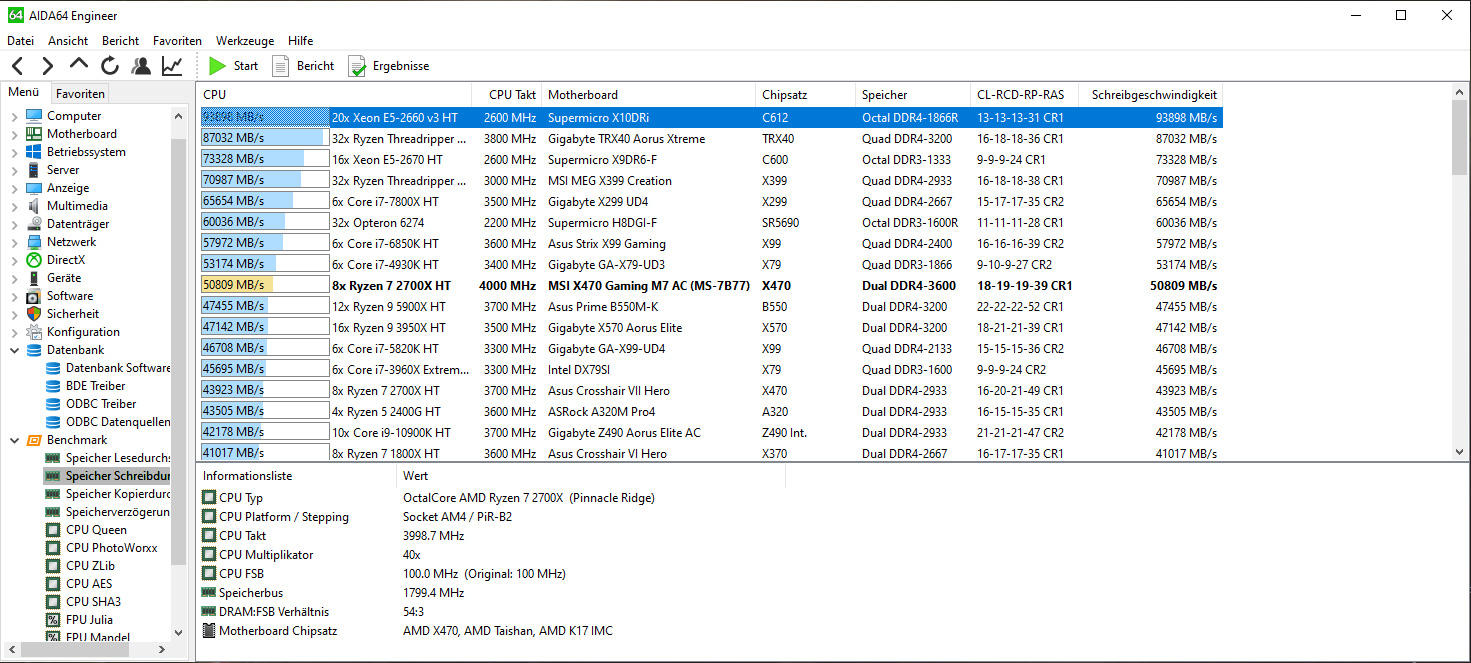
Task: Select the Sicherheit shield icon in the tree
Action: tap(34, 314)
